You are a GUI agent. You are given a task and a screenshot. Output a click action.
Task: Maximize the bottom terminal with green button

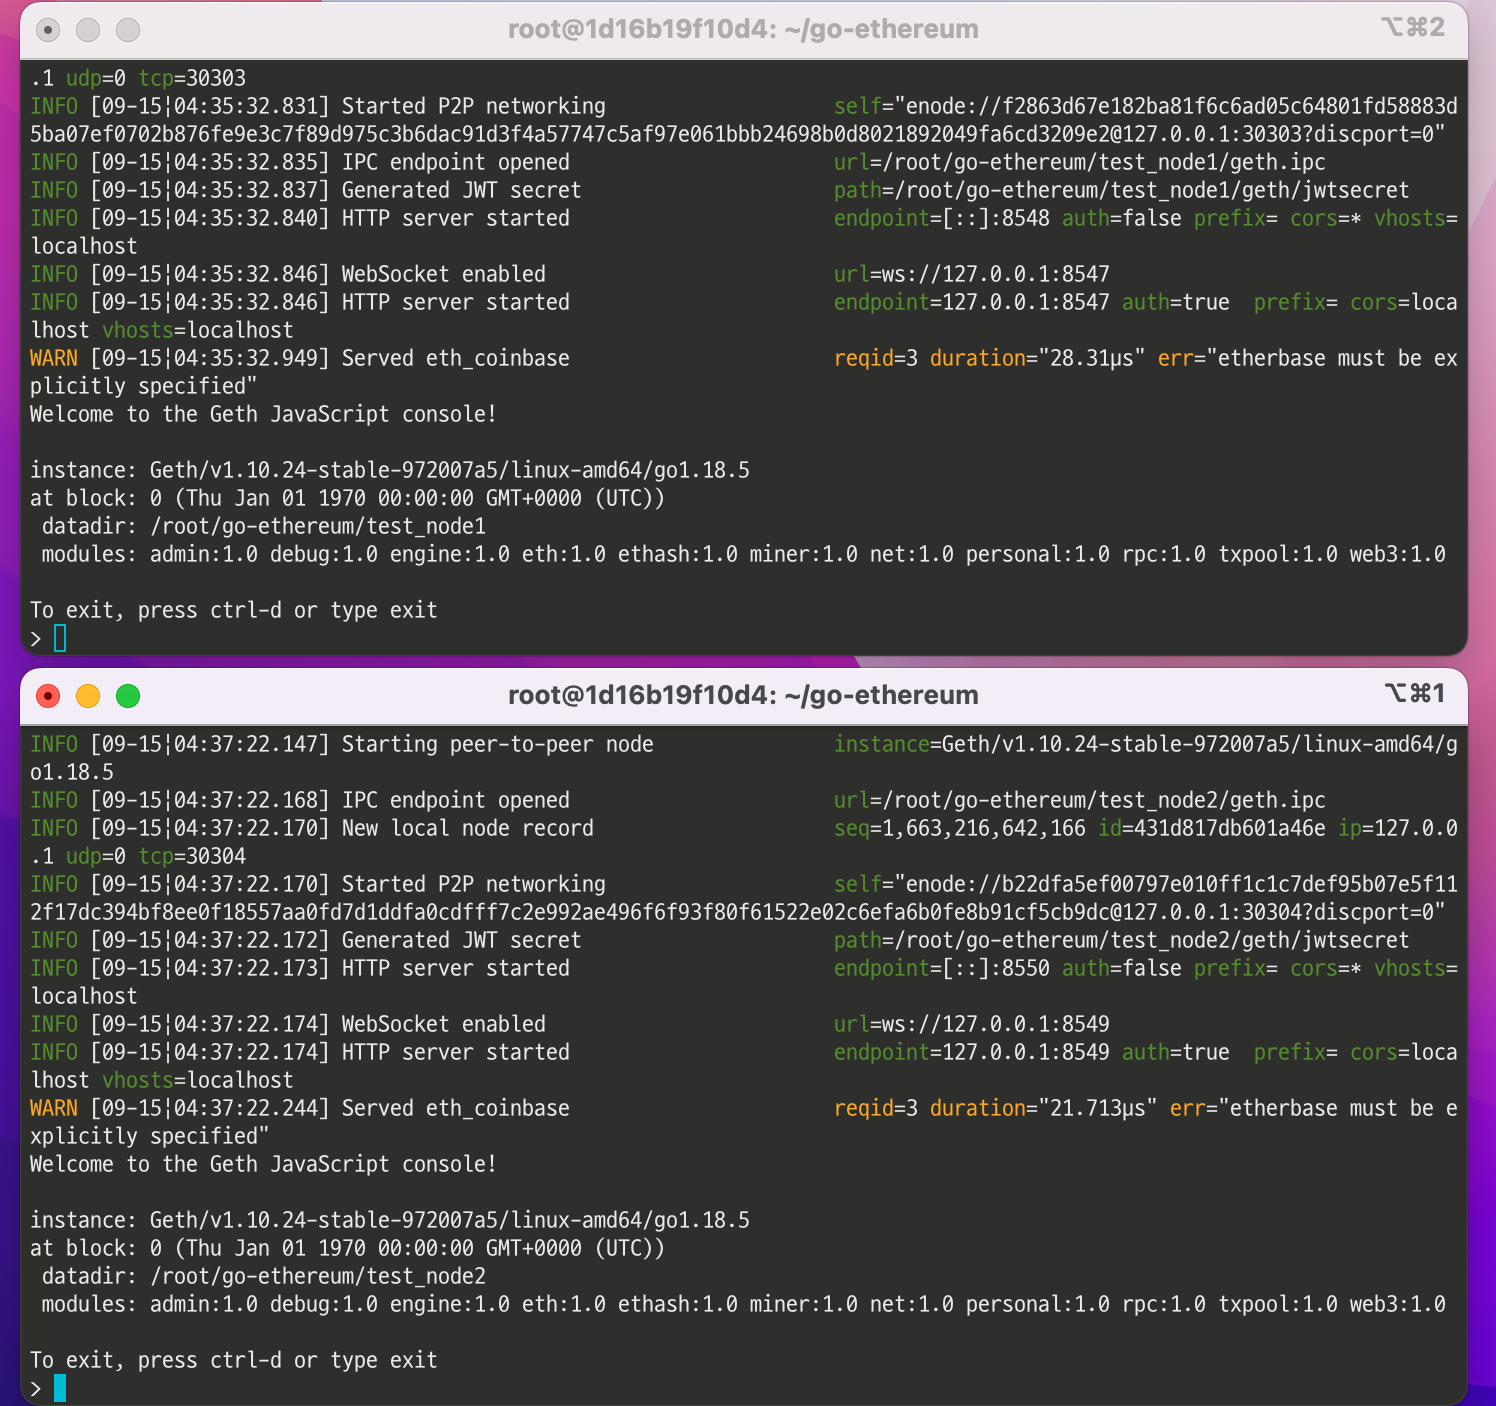tap(128, 696)
